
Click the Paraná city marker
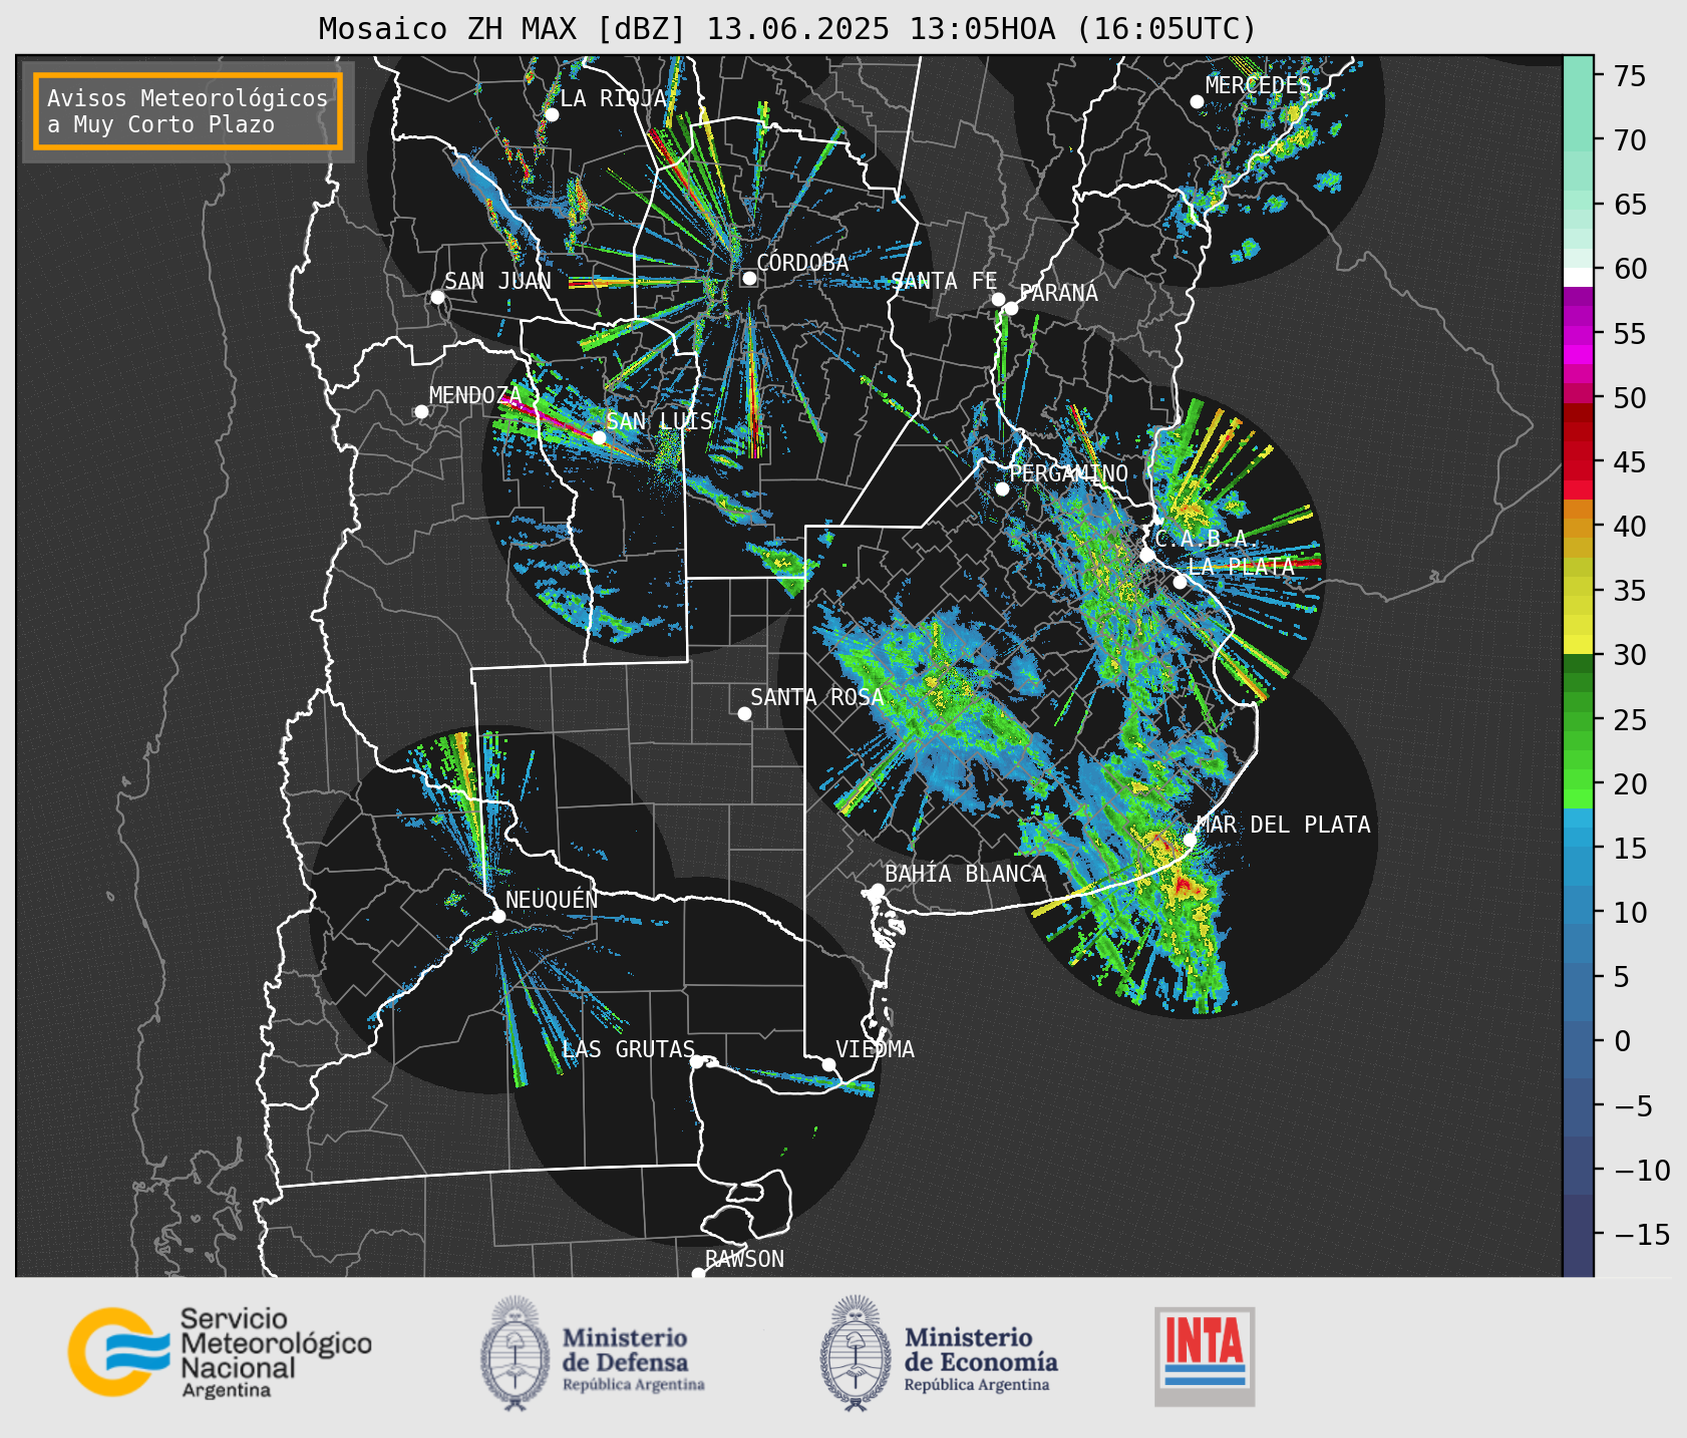pyautogui.click(x=1012, y=308)
